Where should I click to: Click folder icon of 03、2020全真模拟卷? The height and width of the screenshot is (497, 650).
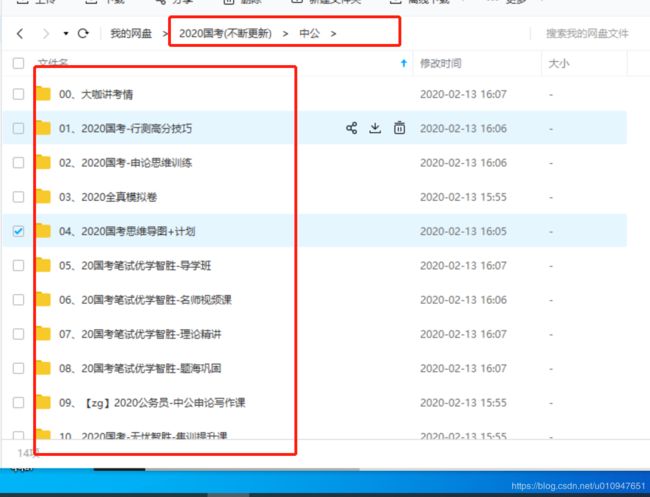point(43,197)
